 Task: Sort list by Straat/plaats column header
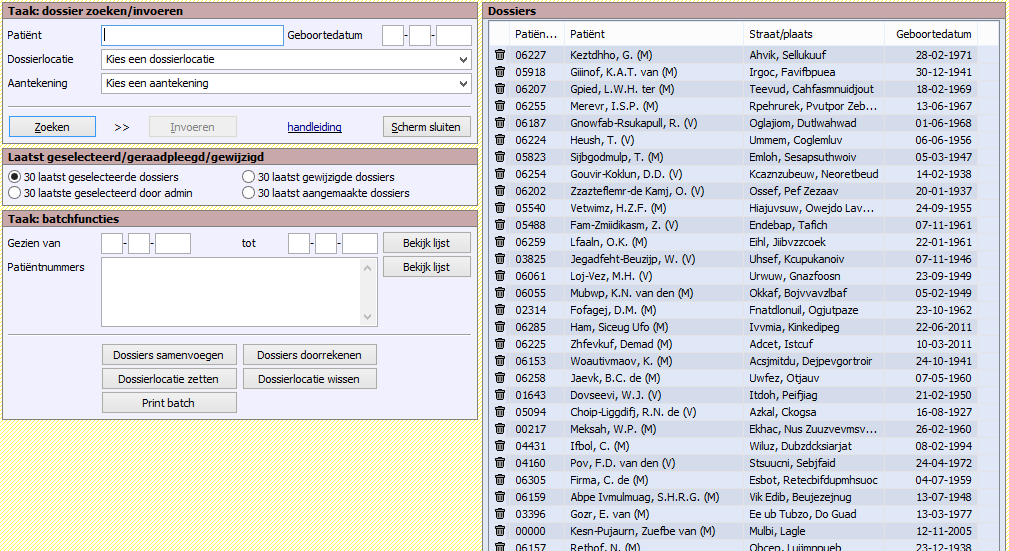(780, 35)
